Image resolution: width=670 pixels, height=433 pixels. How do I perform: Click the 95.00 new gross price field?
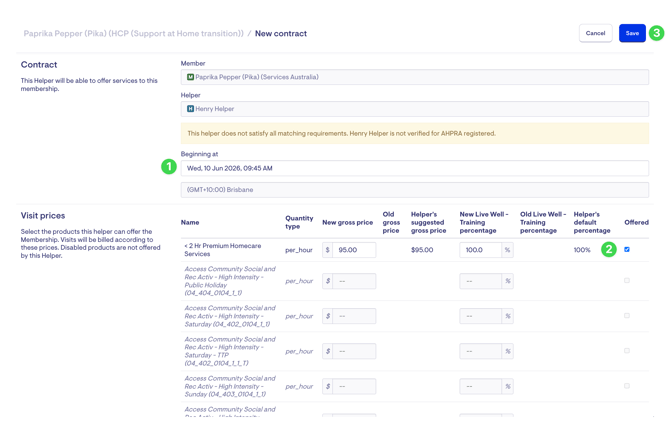pos(354,250)
